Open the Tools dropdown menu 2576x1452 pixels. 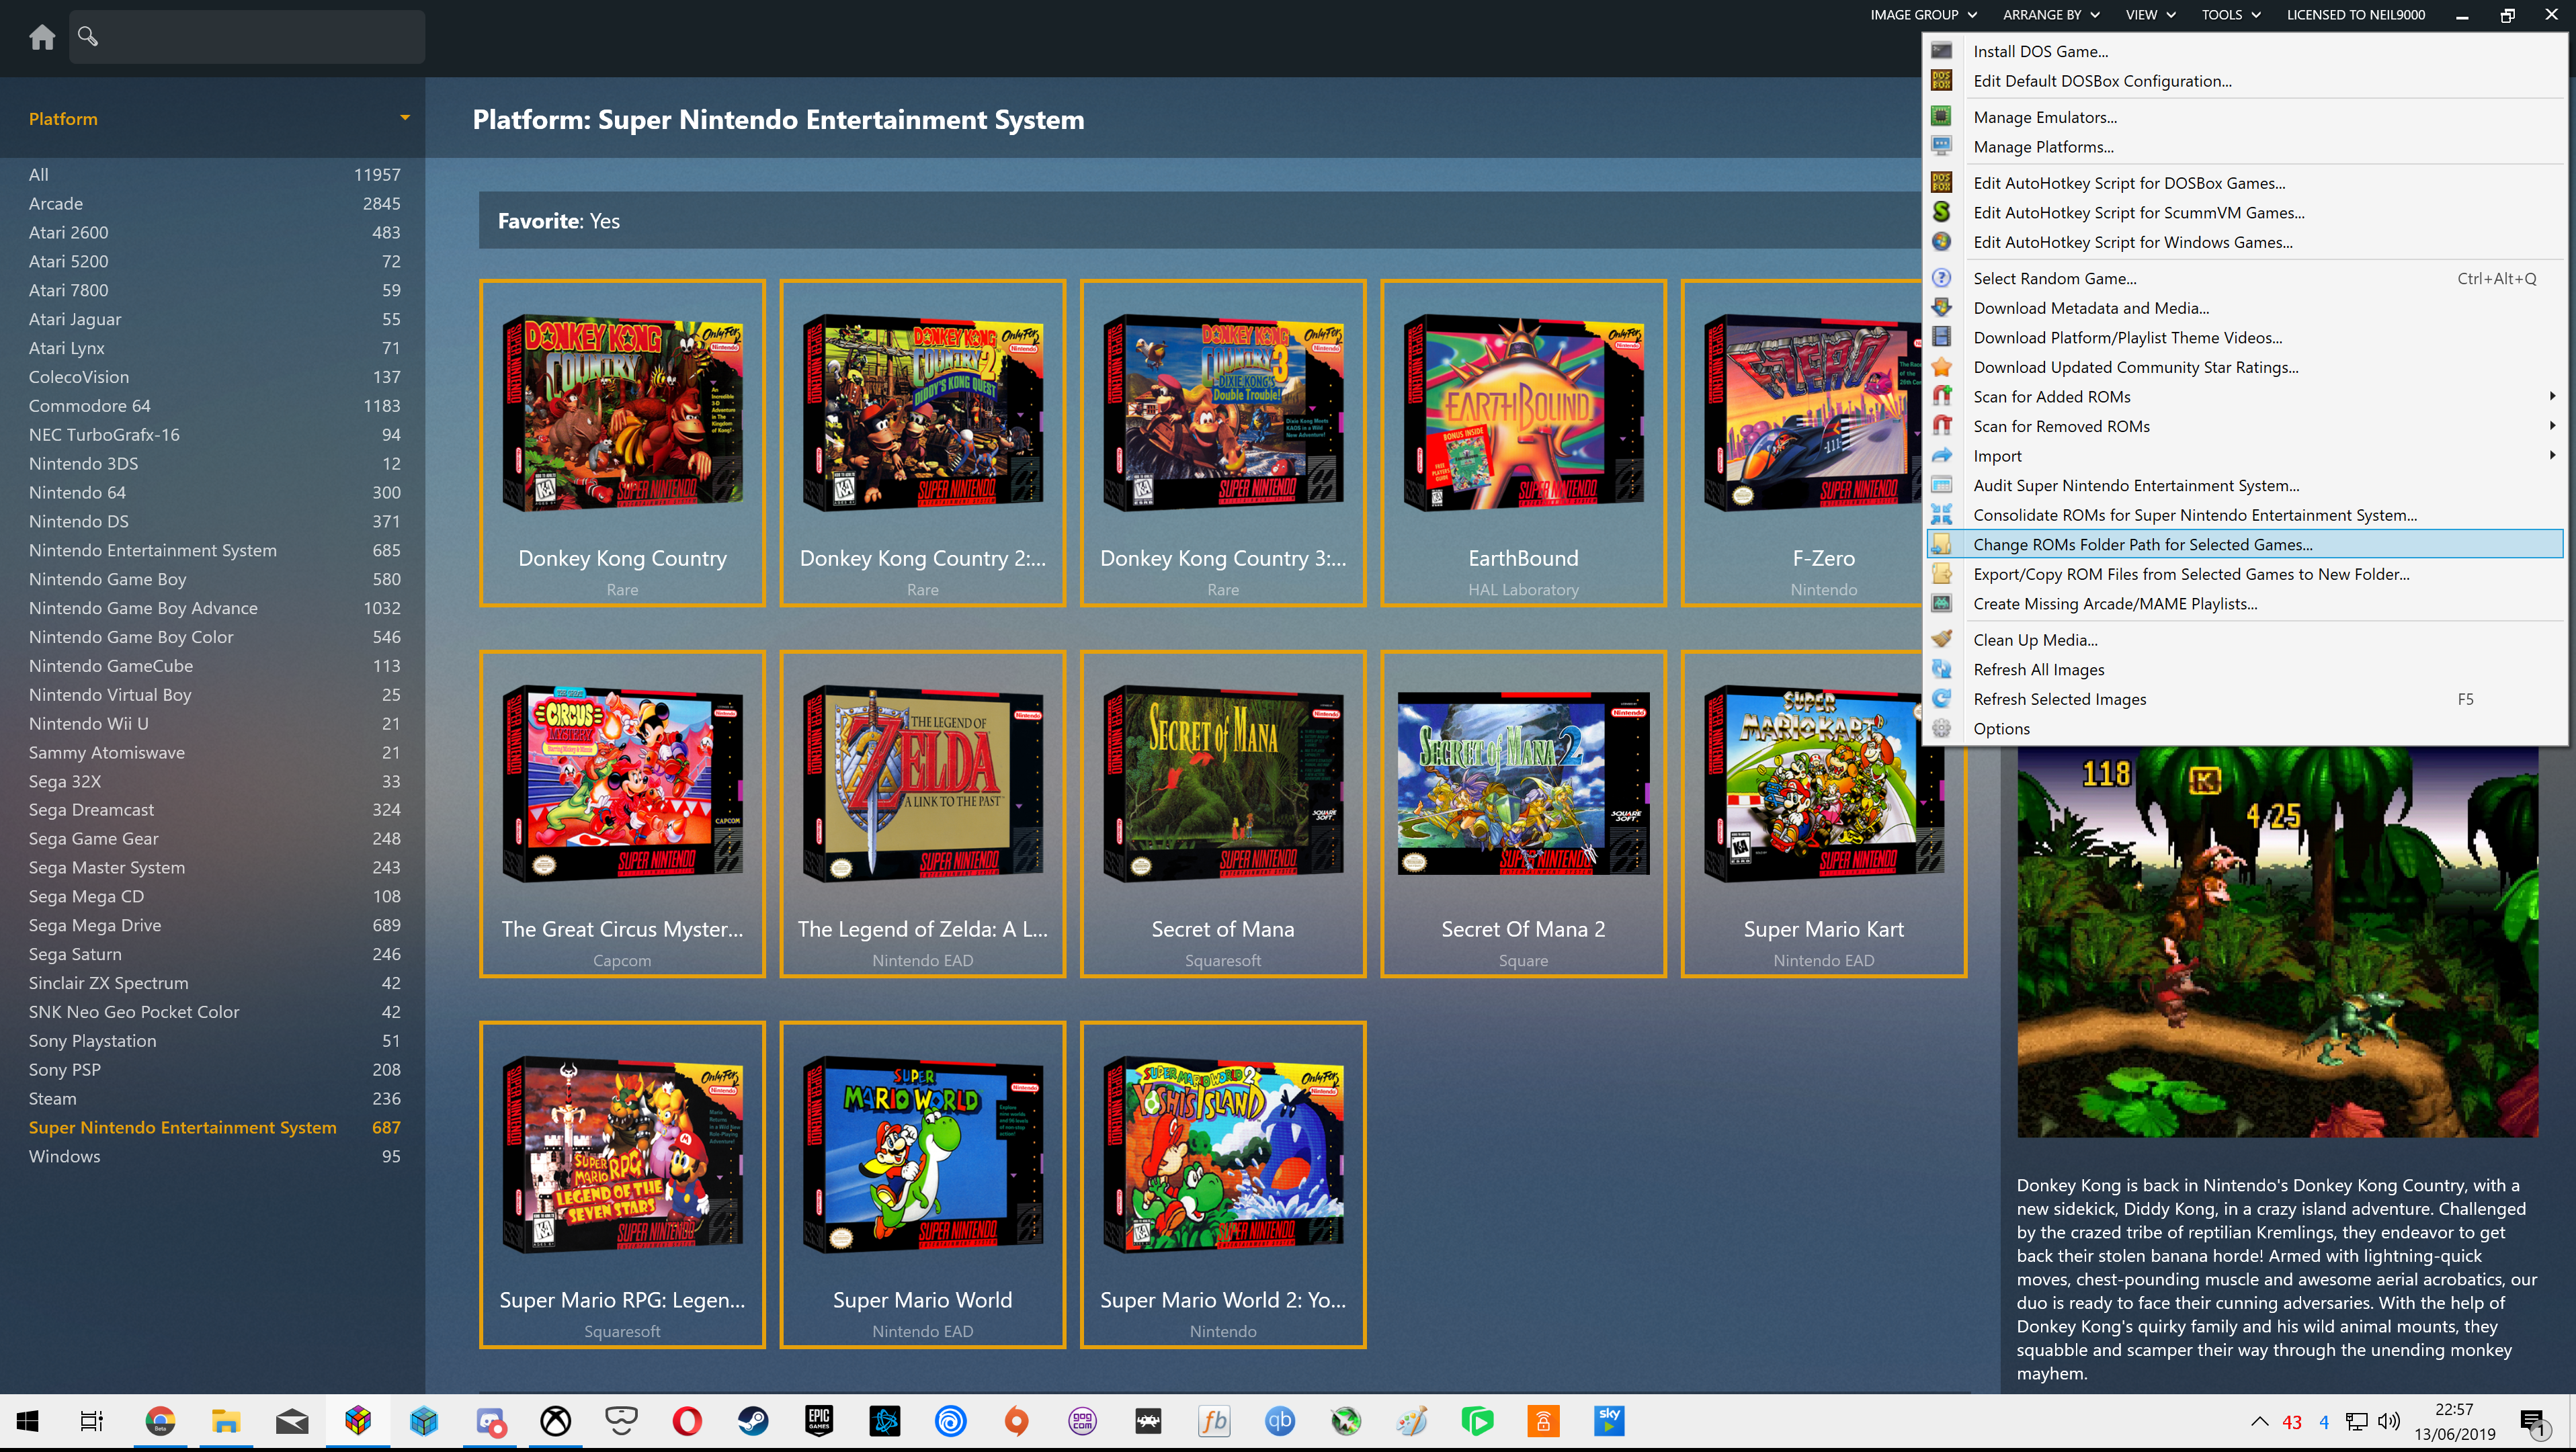pyautogui.click(x=2231, y=14)
